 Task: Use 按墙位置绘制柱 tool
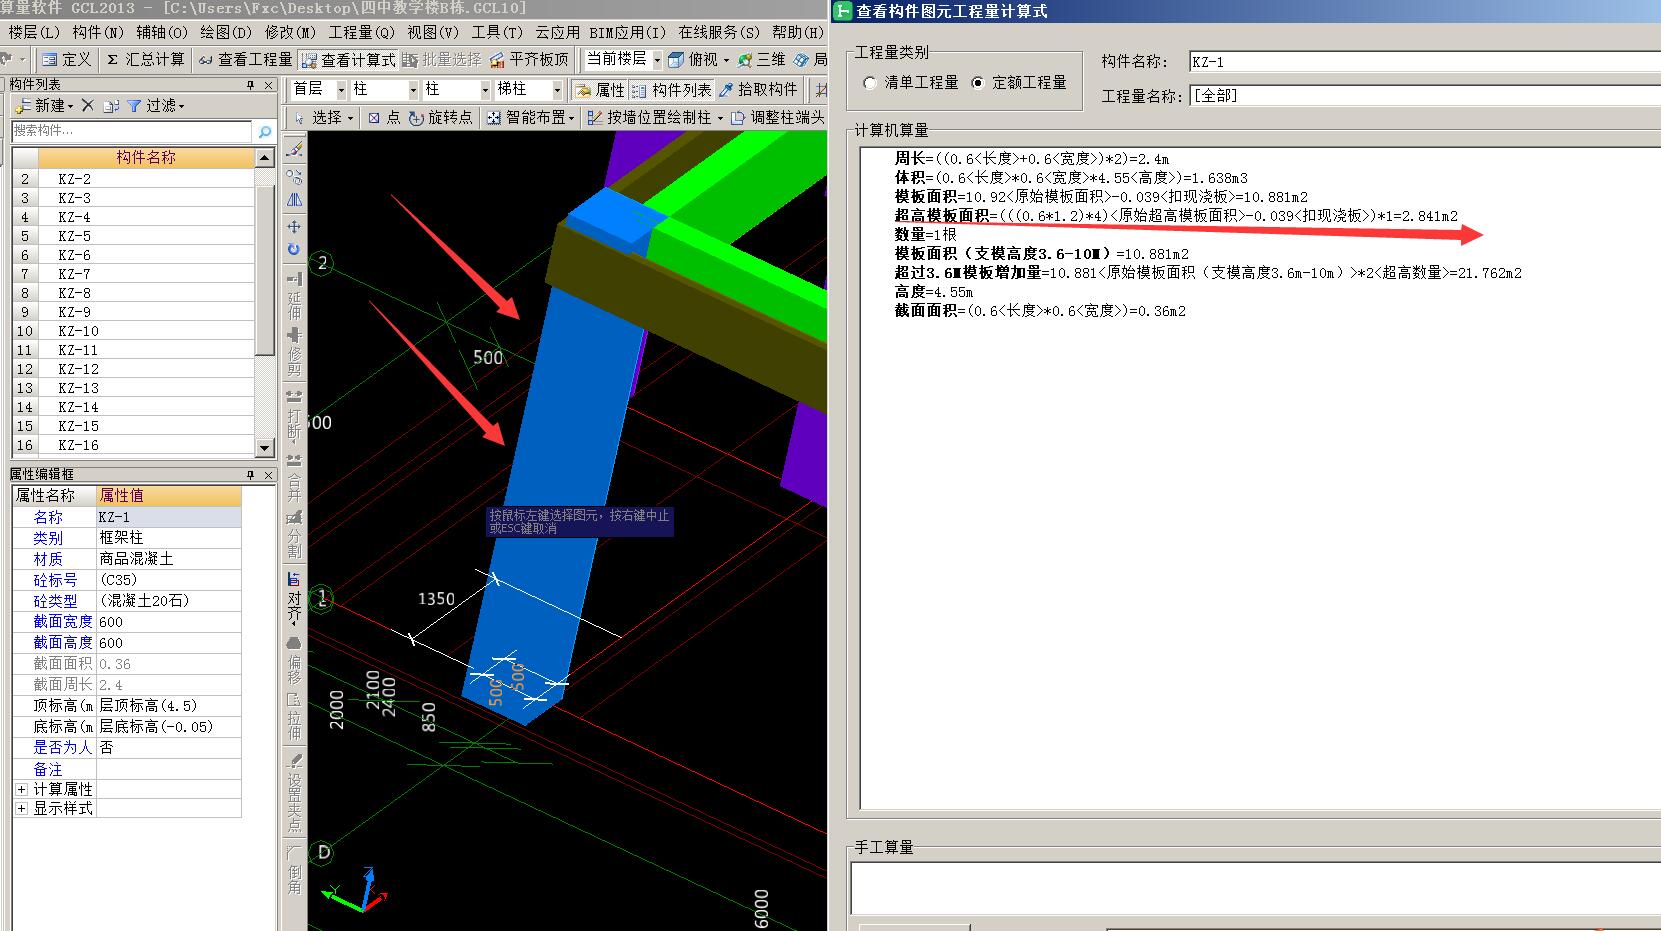[655, 118]
